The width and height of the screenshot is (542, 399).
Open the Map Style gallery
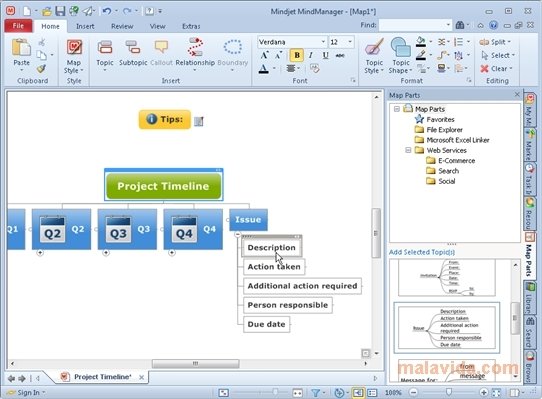74,56
